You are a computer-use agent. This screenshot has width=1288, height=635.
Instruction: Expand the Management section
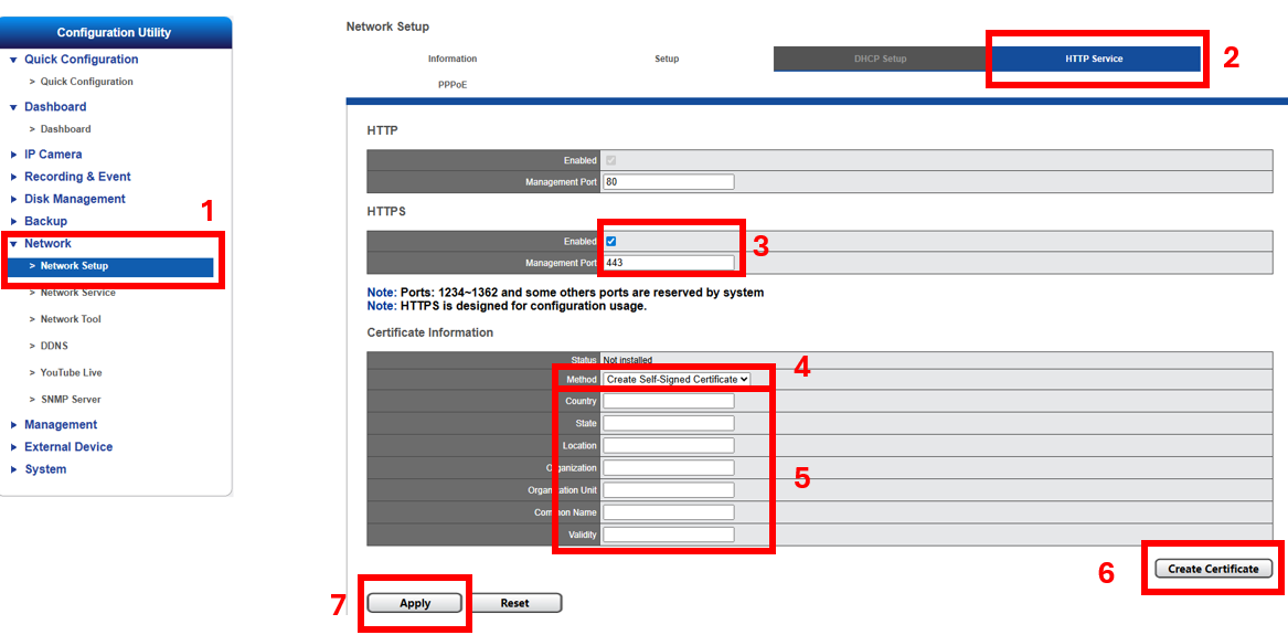click(60, 424)
